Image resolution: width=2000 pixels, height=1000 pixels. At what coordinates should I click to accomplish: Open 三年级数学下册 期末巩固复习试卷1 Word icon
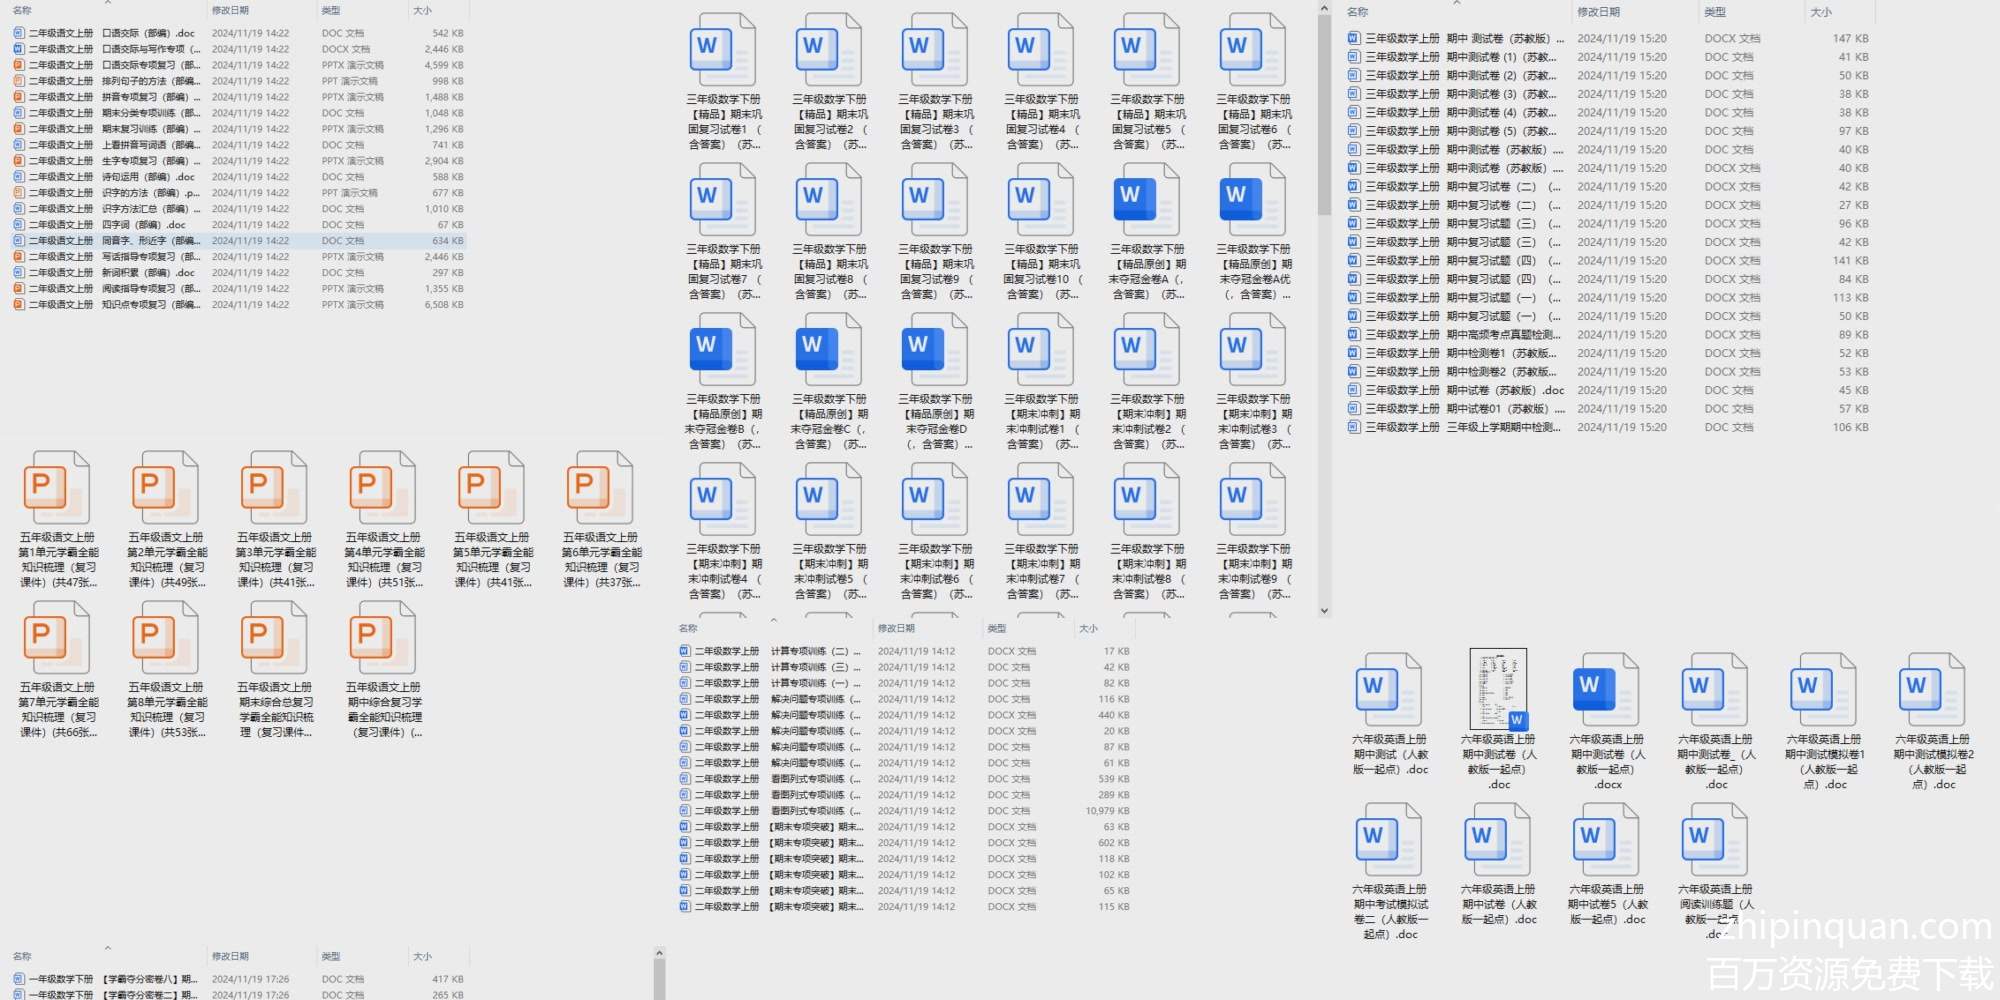pyautogui.click(x=722, y=50)
